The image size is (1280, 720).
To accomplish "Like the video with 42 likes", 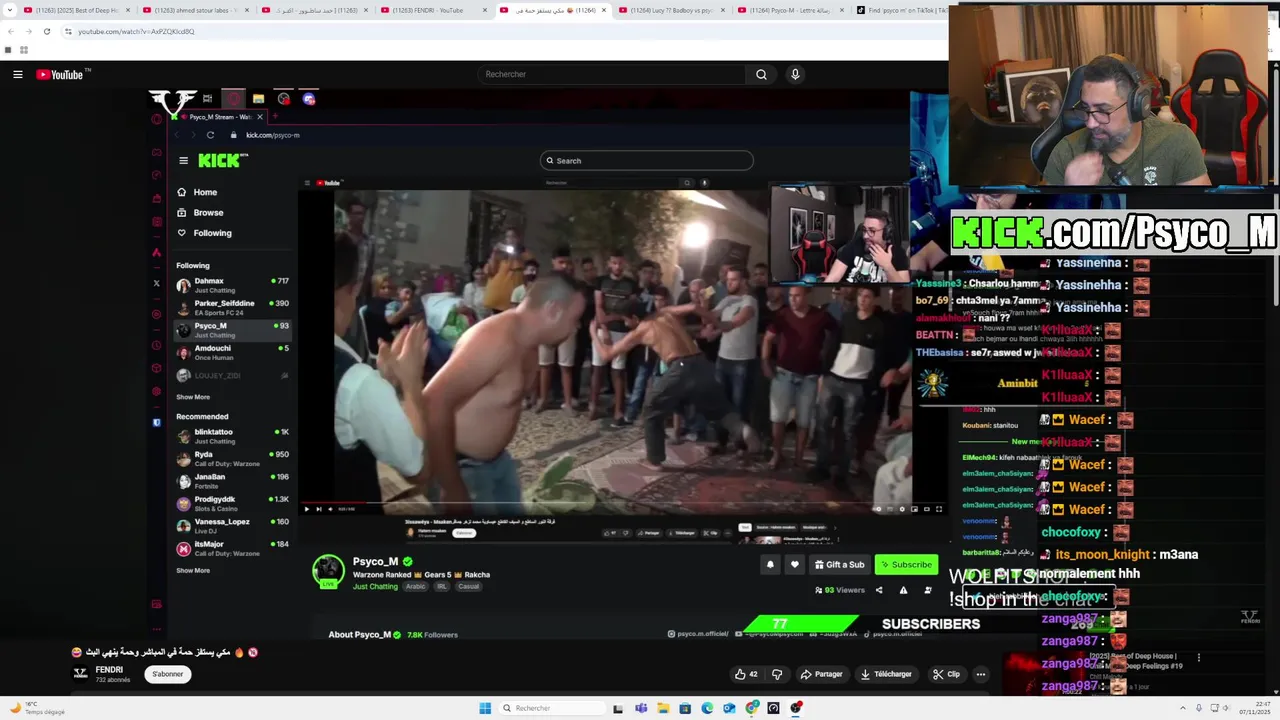I will point(746,674).
